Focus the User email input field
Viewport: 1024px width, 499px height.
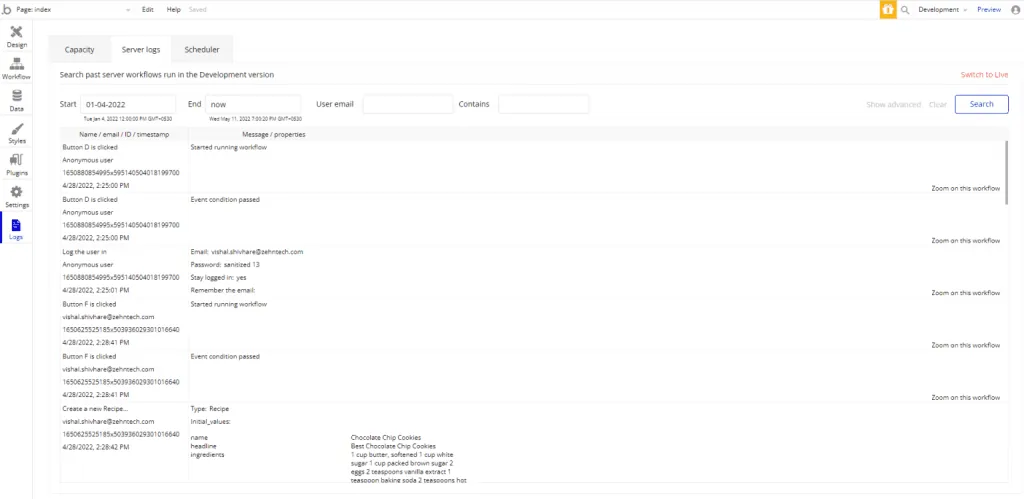tap(408, 104)
